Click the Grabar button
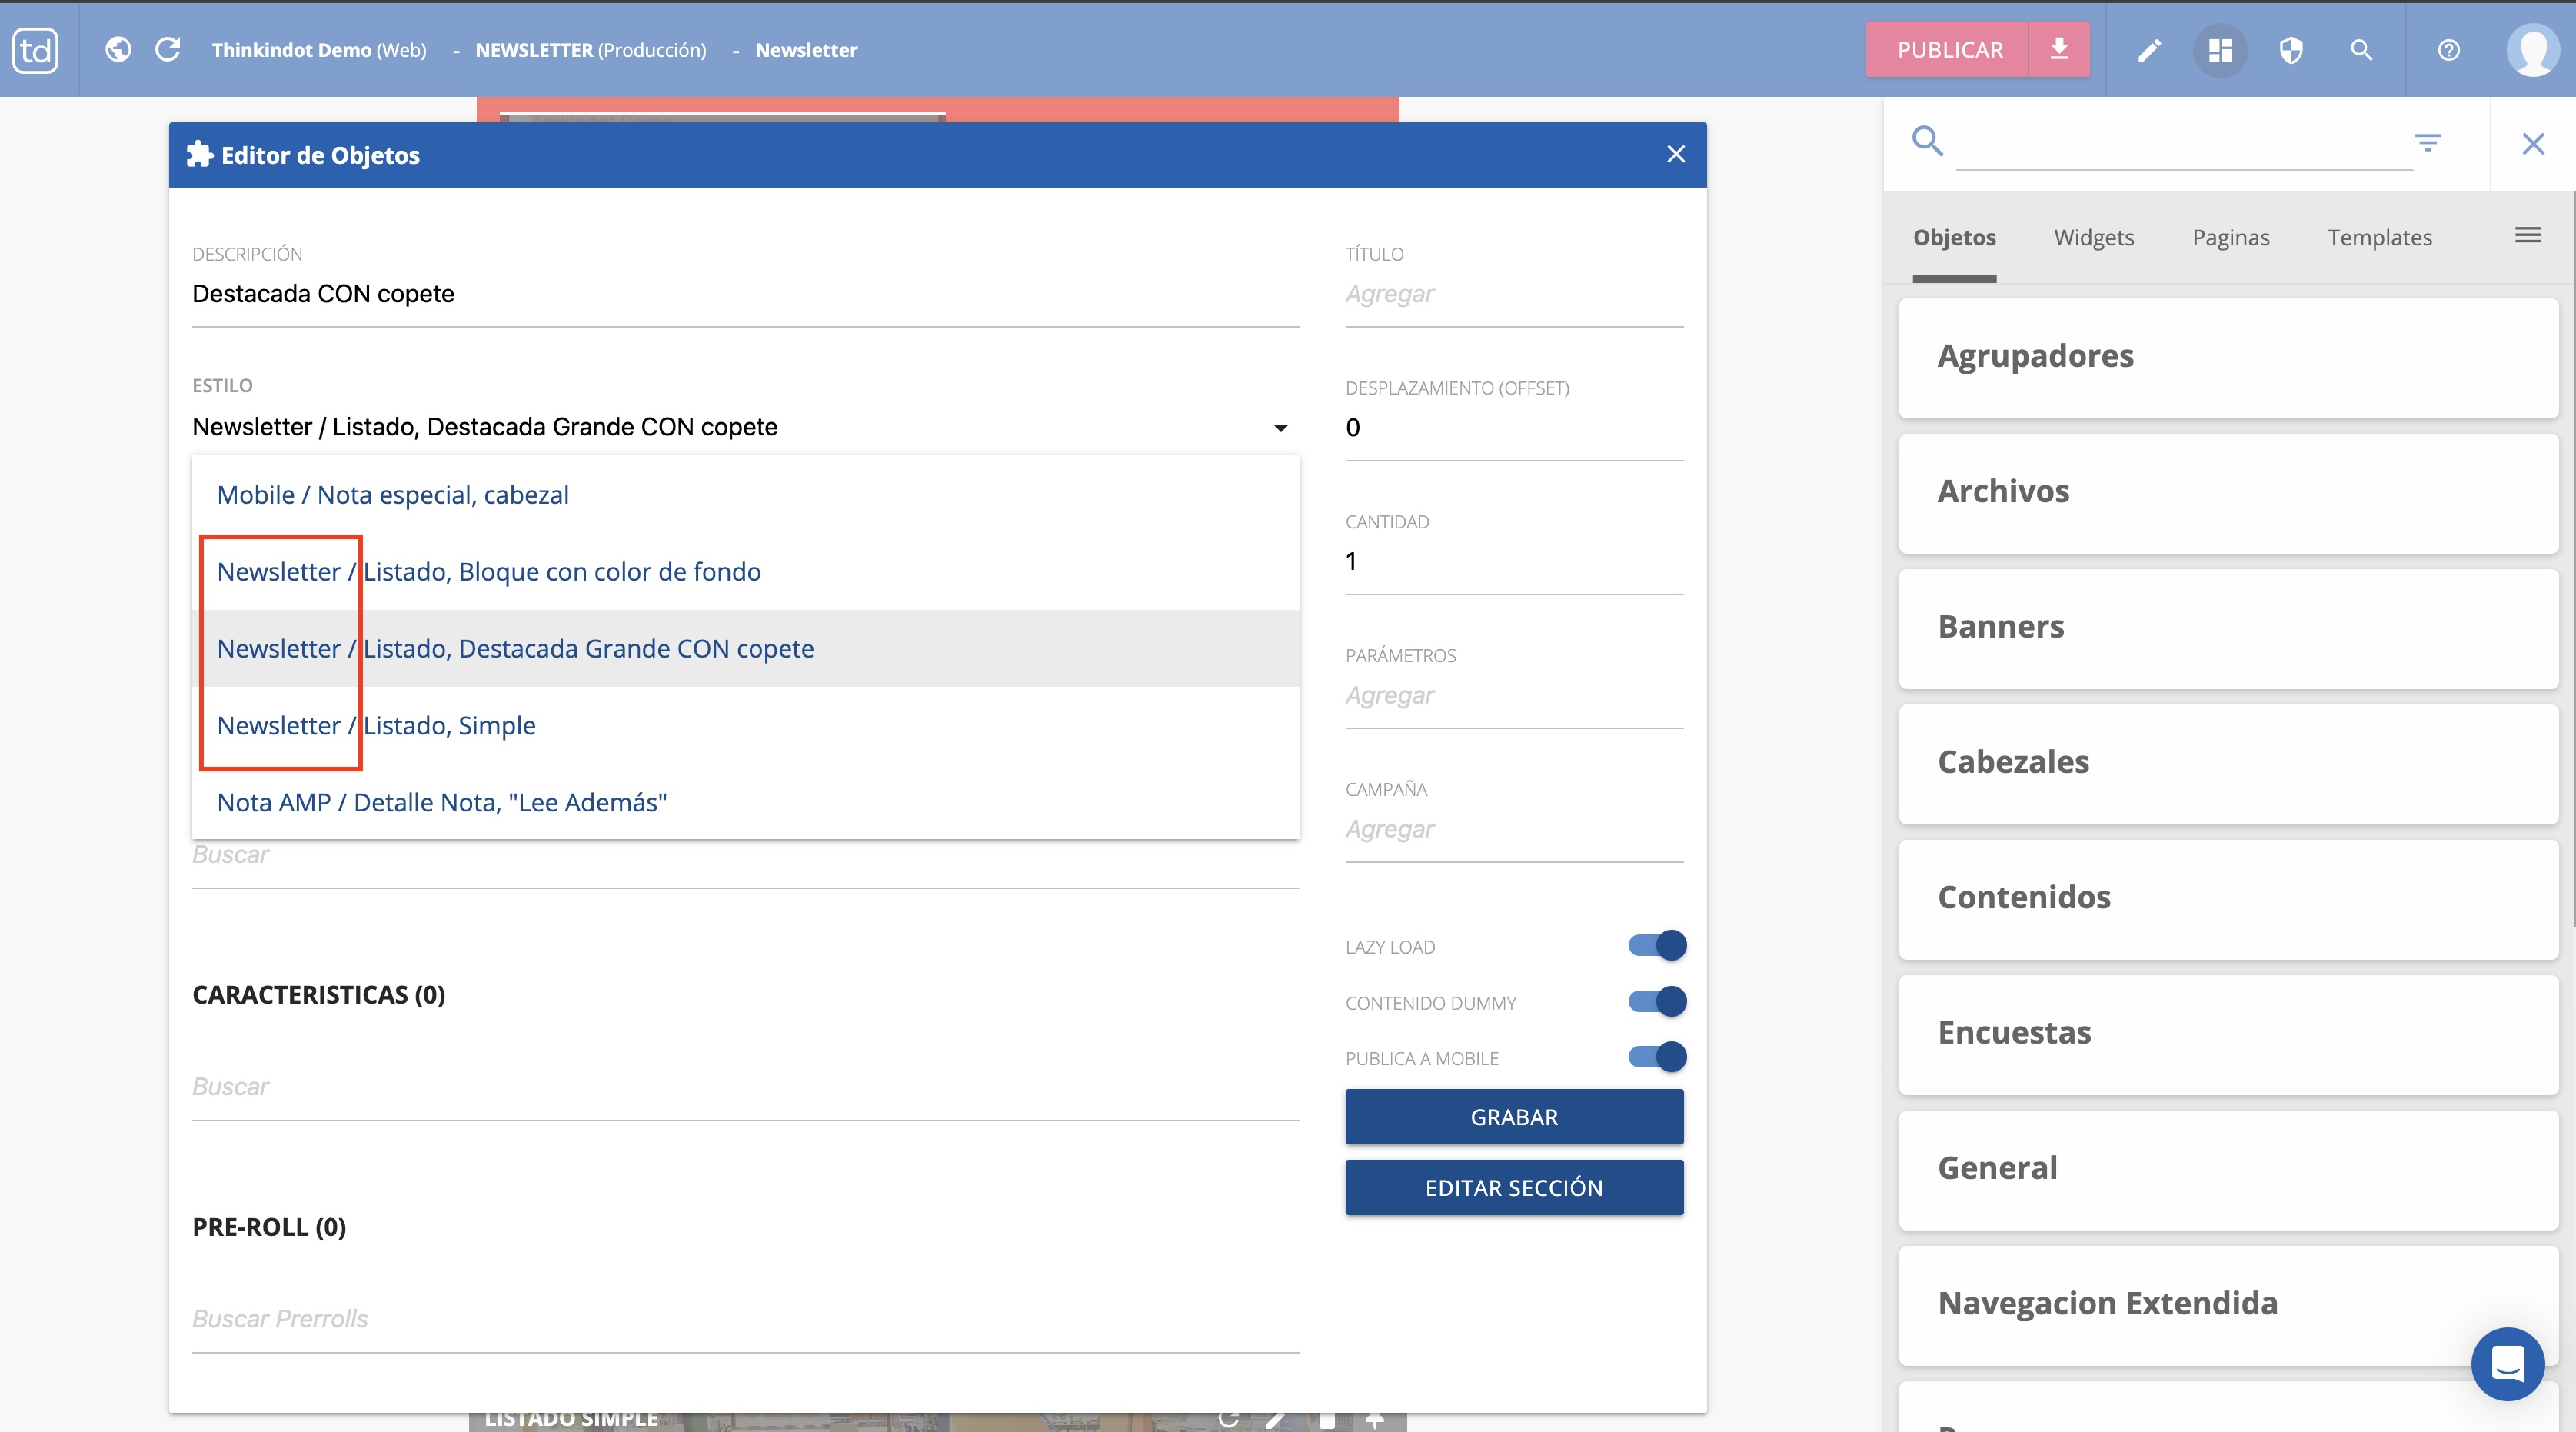 pyautogui.click(x=1513, y=1117)
